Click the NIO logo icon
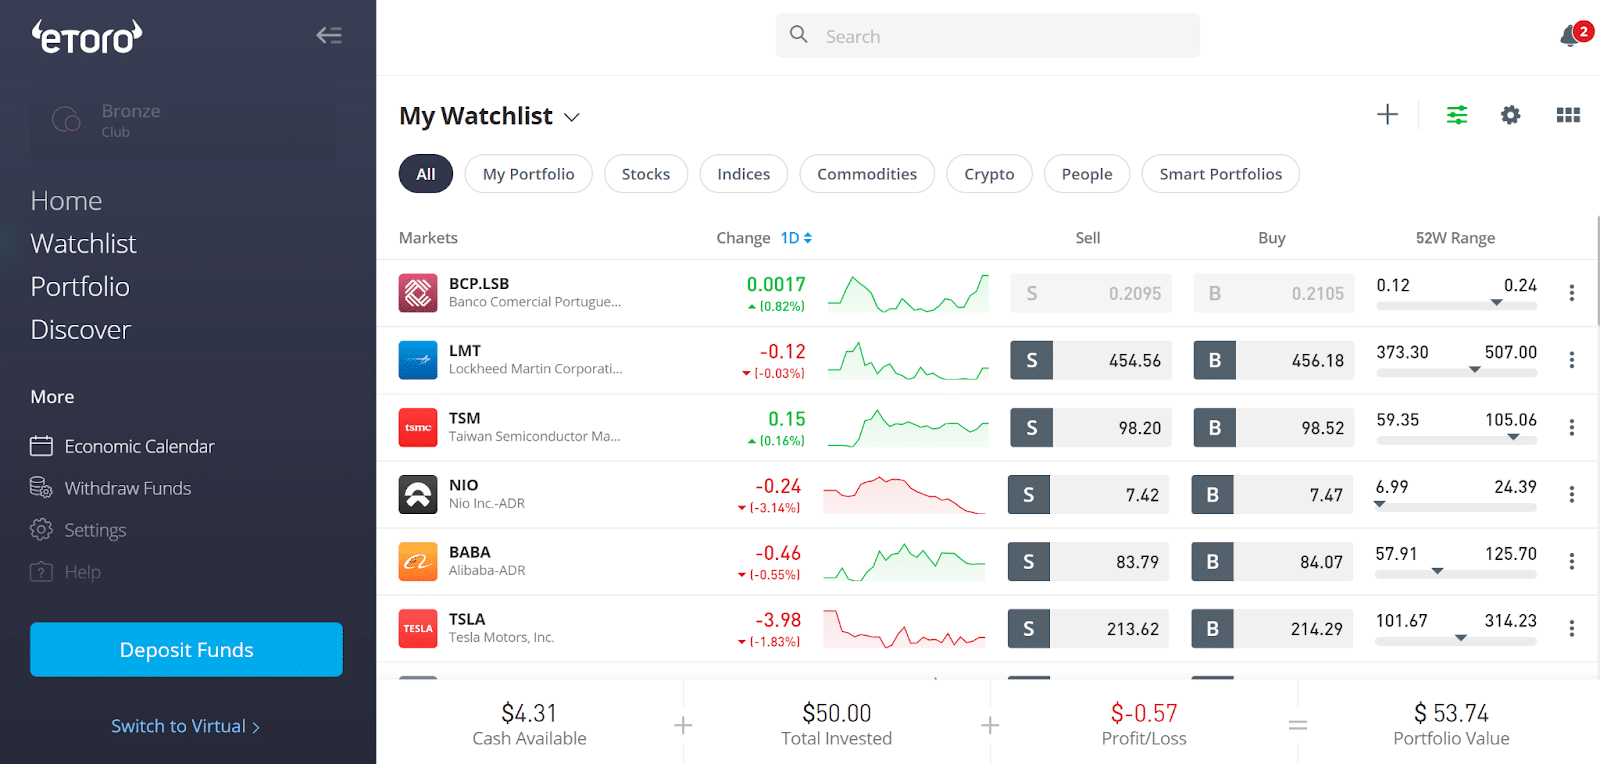1600x764 pixels. coord(418,494)
